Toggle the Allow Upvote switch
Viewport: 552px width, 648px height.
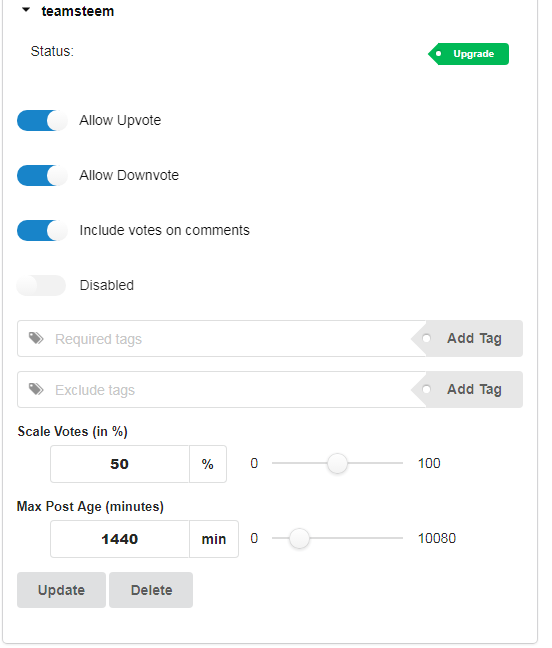(x=42, y=120)
